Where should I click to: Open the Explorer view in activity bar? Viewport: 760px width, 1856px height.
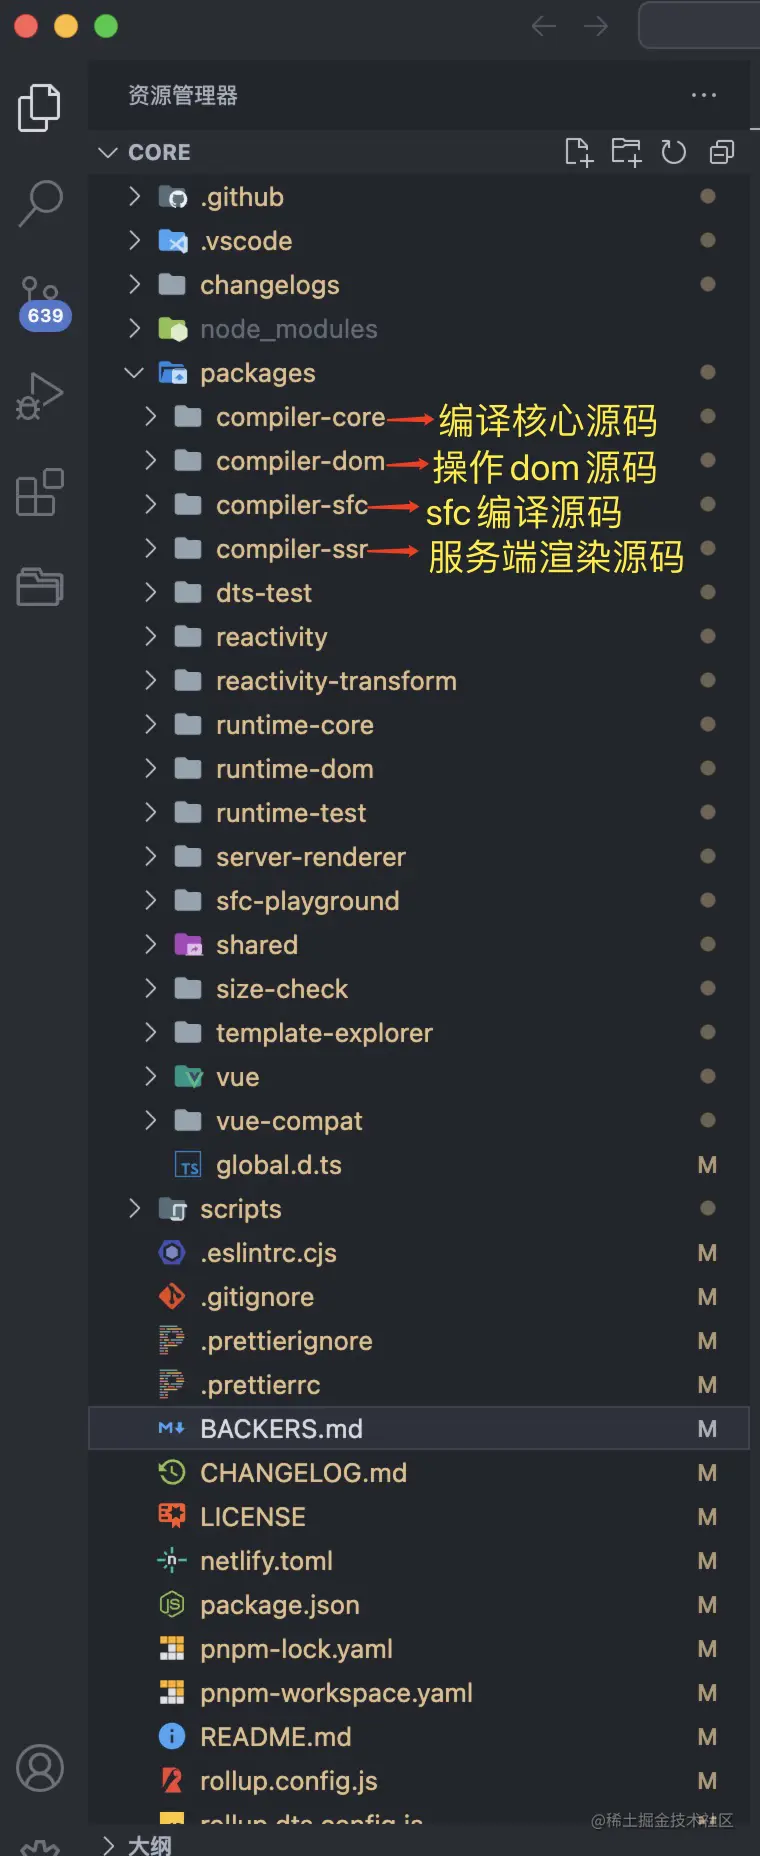click(40, 107)
